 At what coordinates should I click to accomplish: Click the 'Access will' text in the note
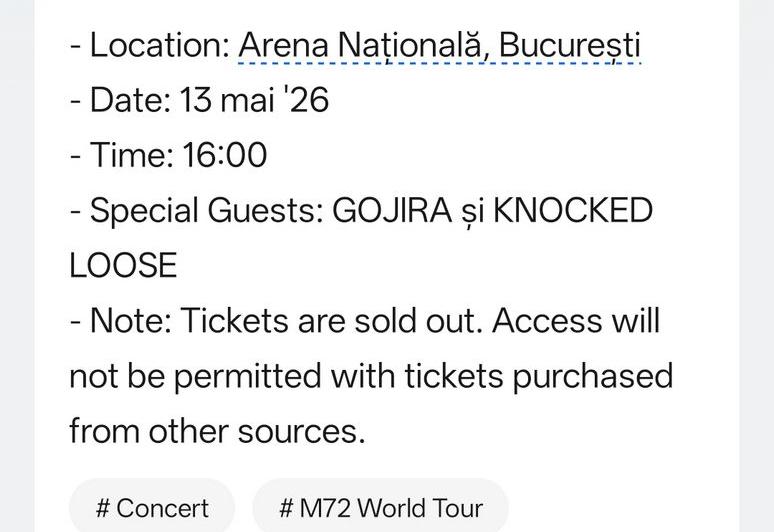tap(576, 321)
